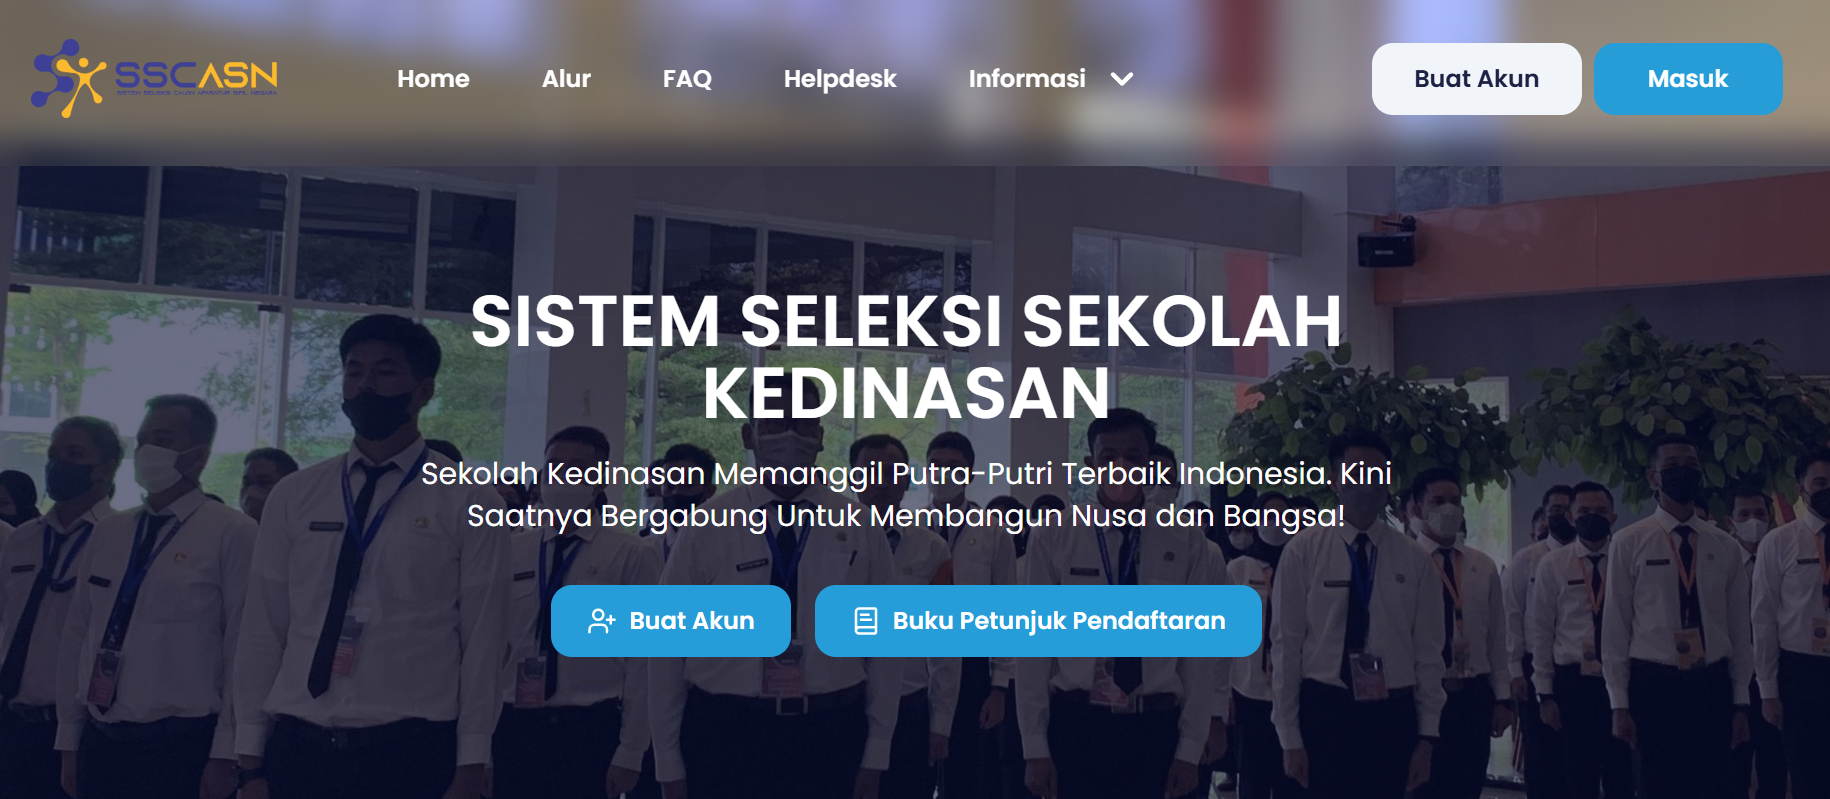The height and width of the screenshot is (799, 1830).
Task: Click the white Buat Akun header button
Action: [x=1476, y=79]
